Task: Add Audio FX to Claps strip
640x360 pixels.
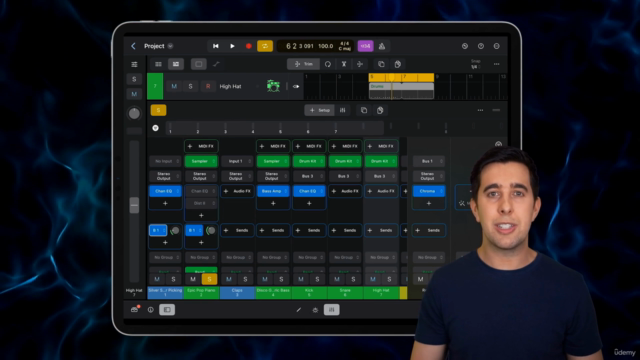Action: (237, 191)
